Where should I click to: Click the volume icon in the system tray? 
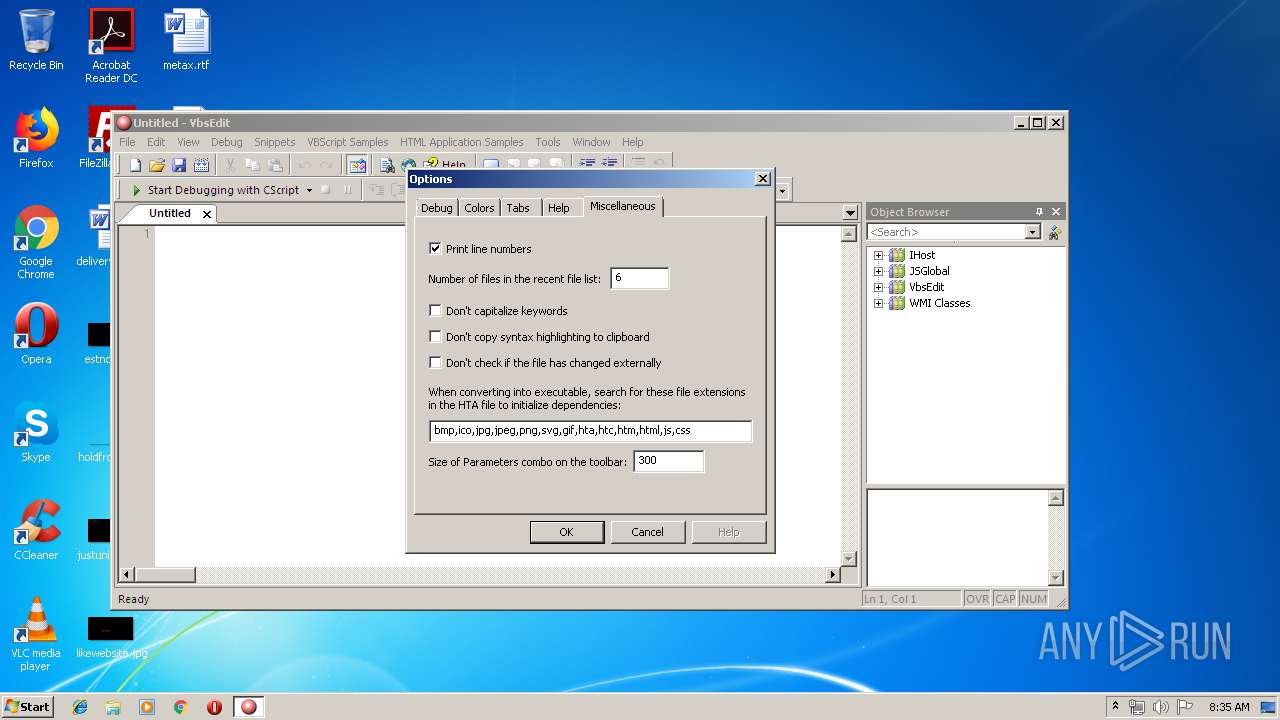click(1160, 707)
